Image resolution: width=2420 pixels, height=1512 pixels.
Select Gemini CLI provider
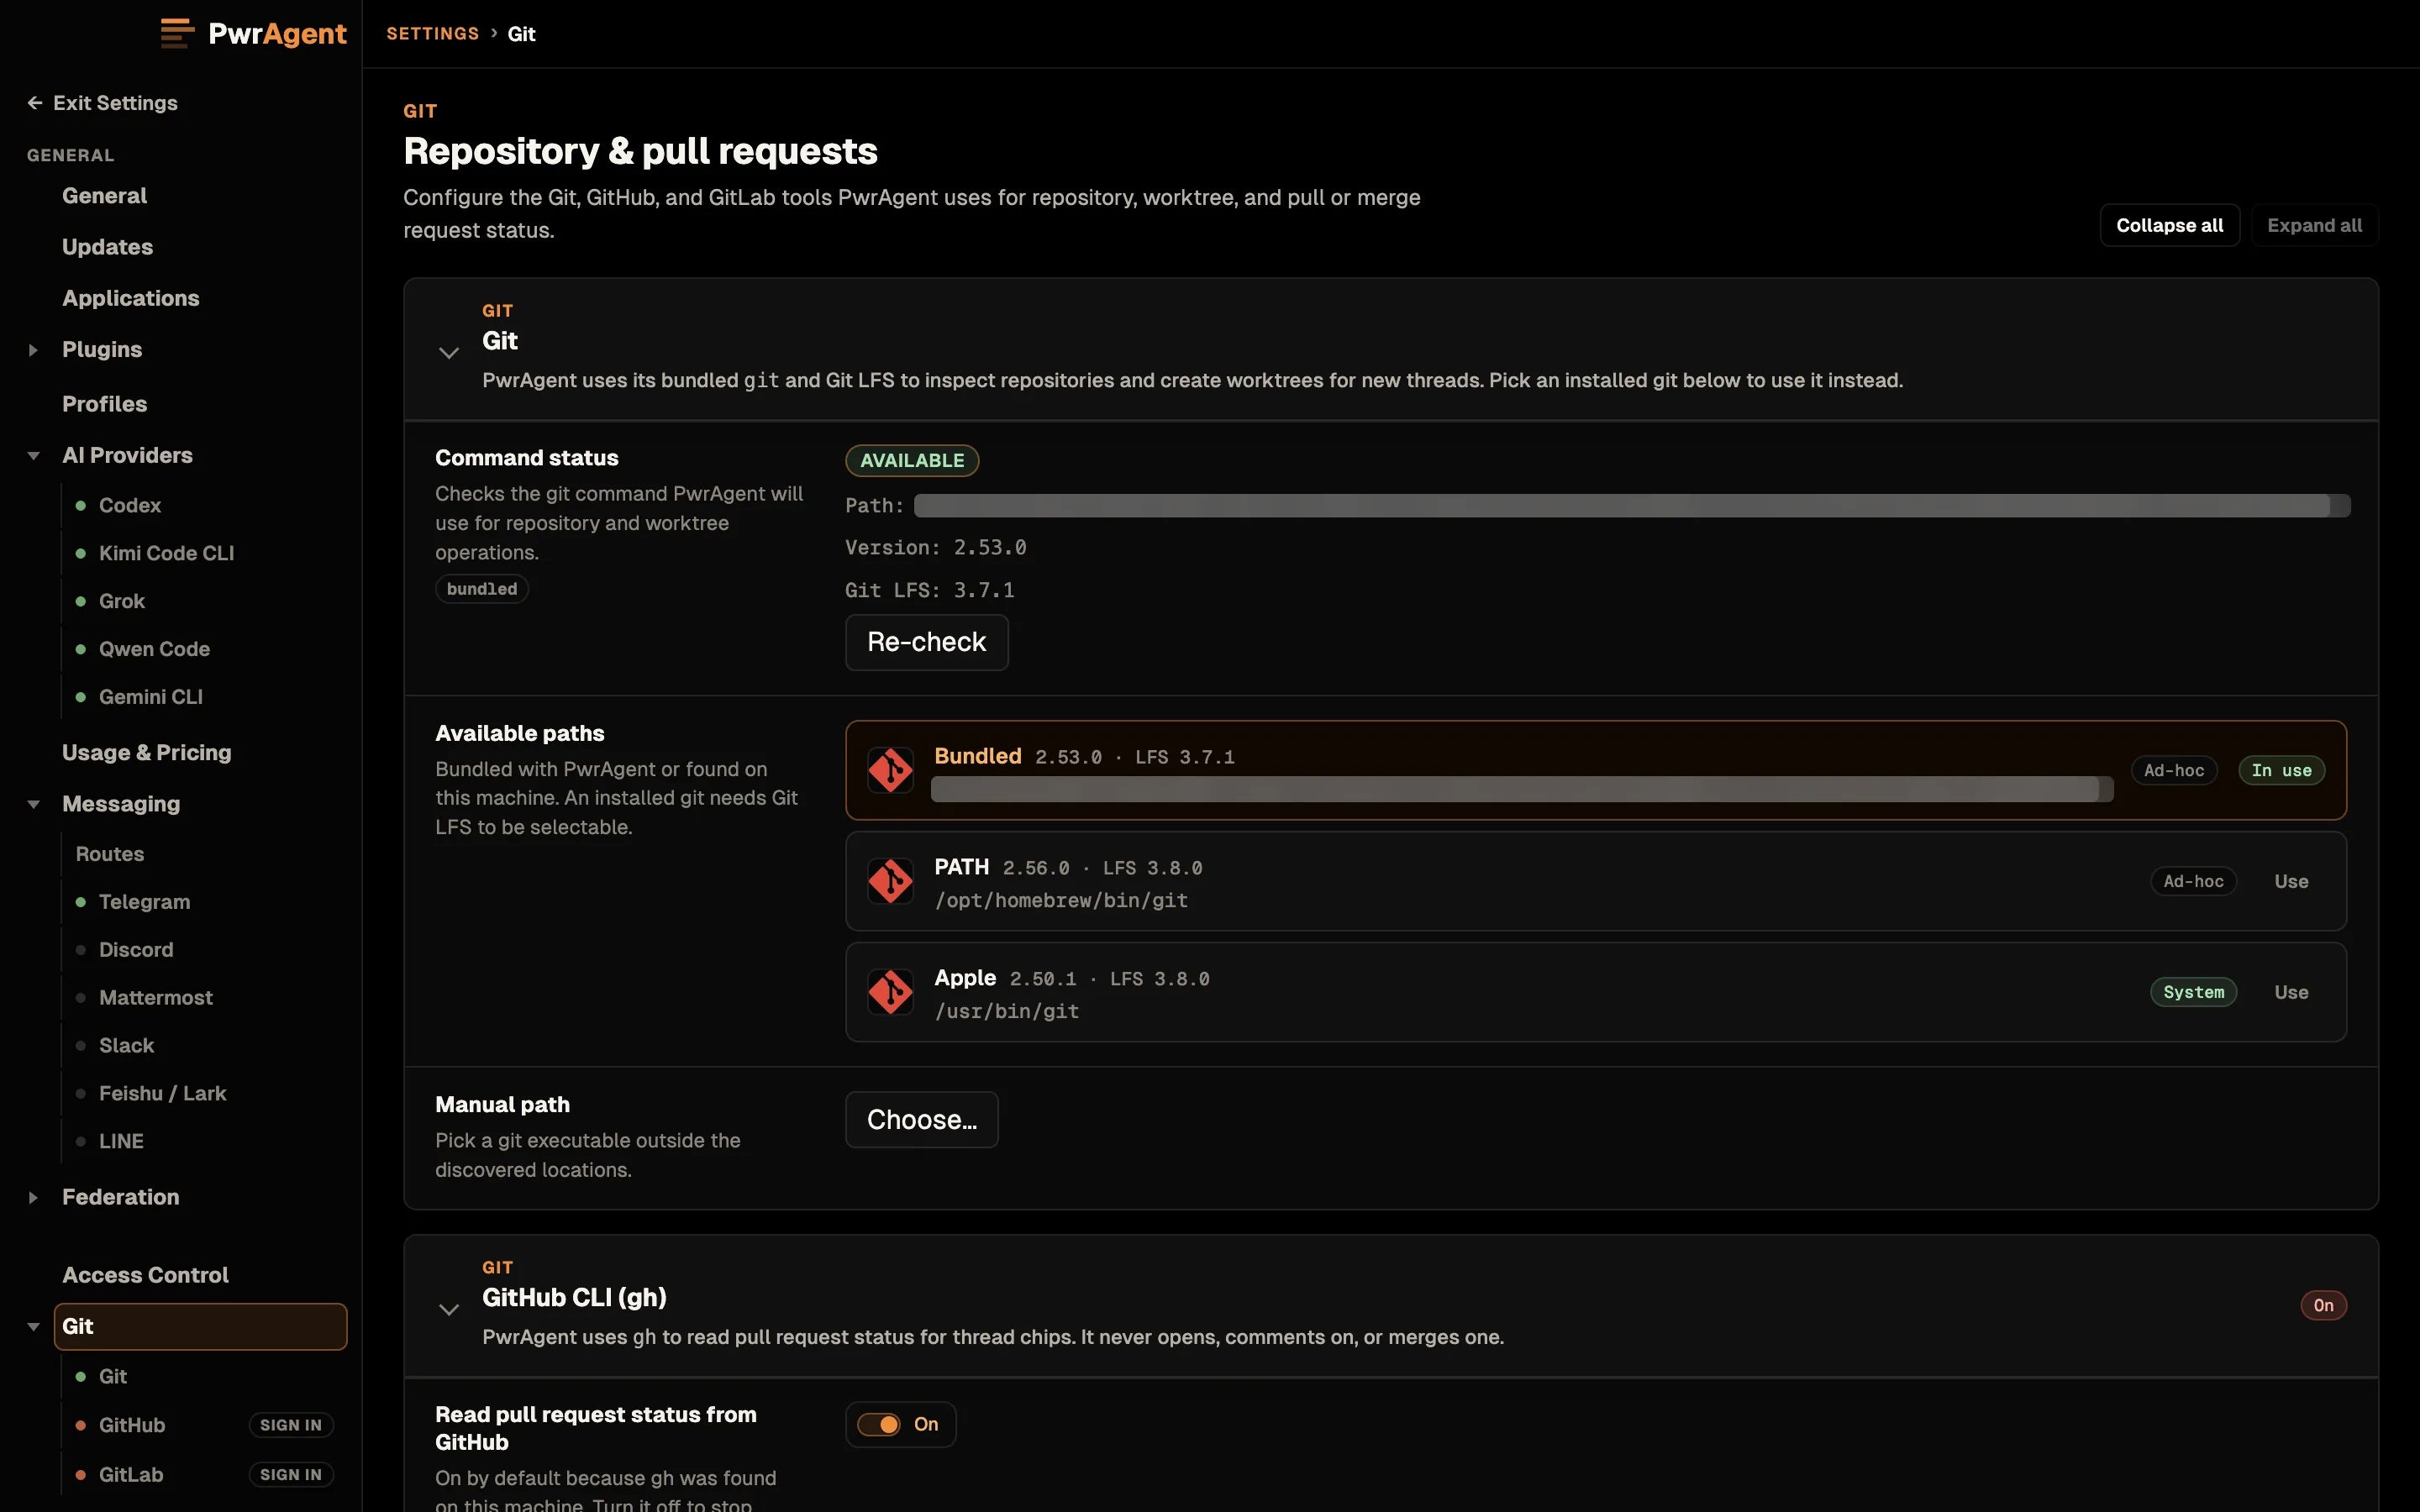150,697
